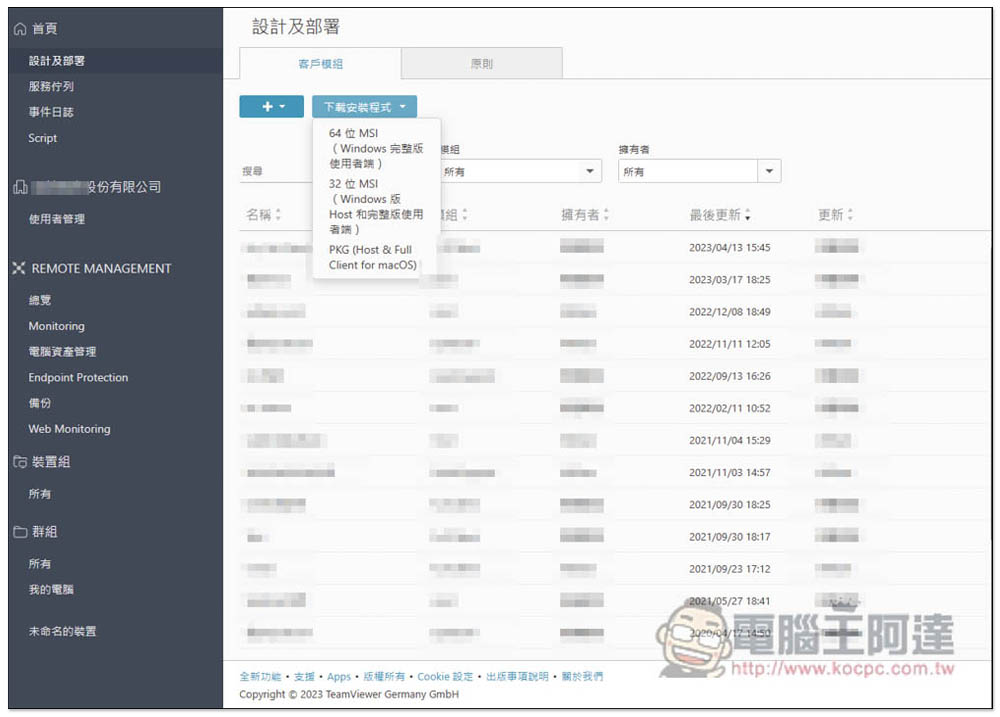Click the building icon for the company section
The width and height of the screenshot is (1000, 717).
19,188
